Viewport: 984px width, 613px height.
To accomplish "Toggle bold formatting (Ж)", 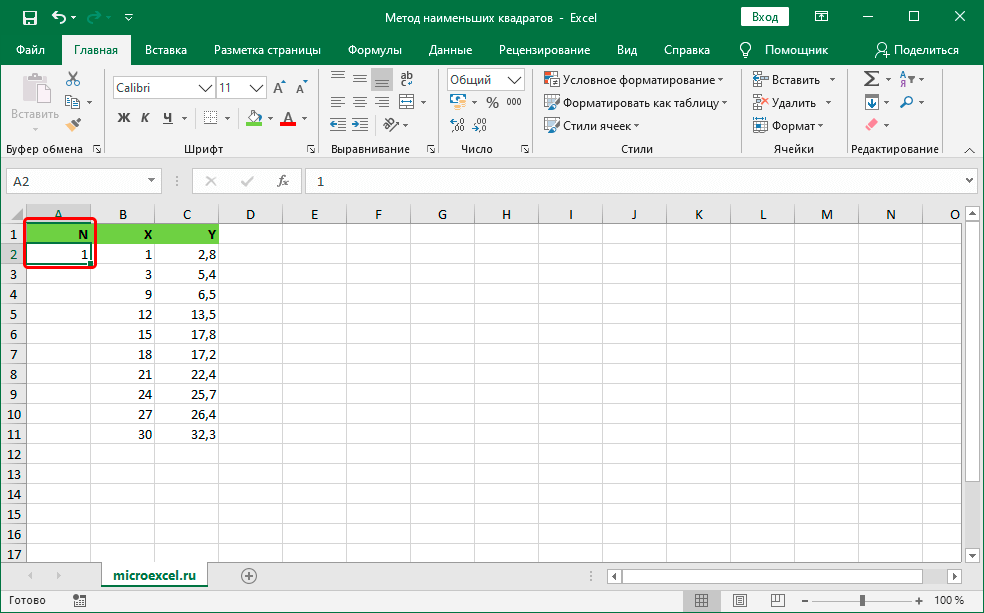I will pyautogui.click(x=124, y=118).
